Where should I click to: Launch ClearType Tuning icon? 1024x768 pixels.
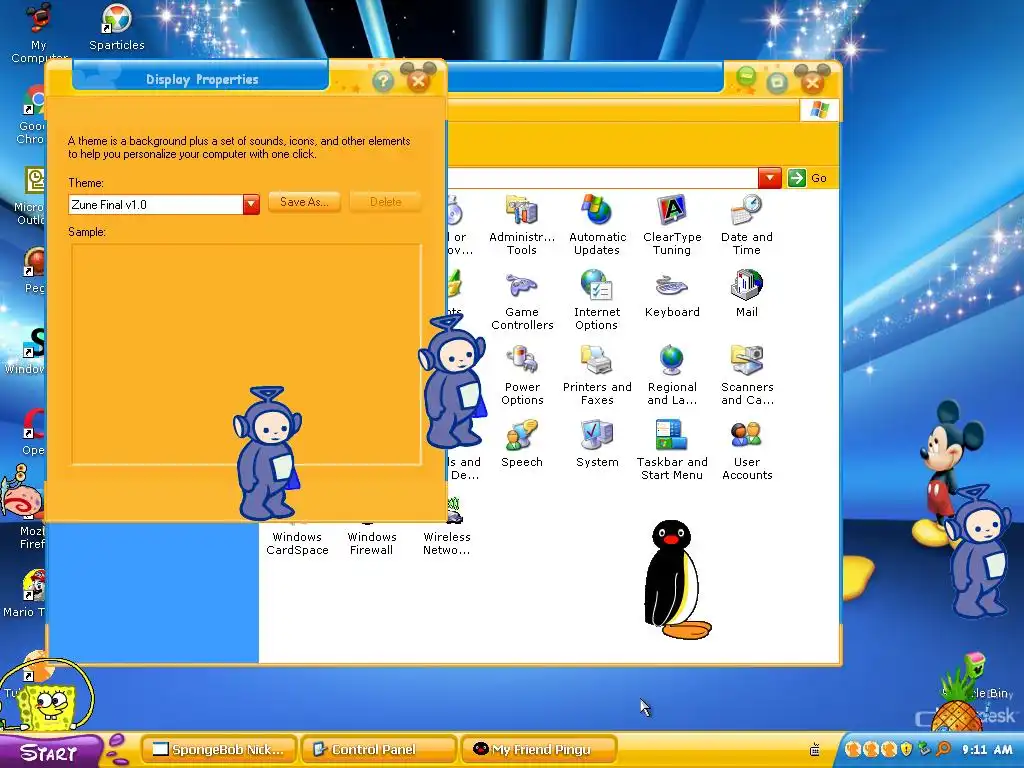point(672,225)
